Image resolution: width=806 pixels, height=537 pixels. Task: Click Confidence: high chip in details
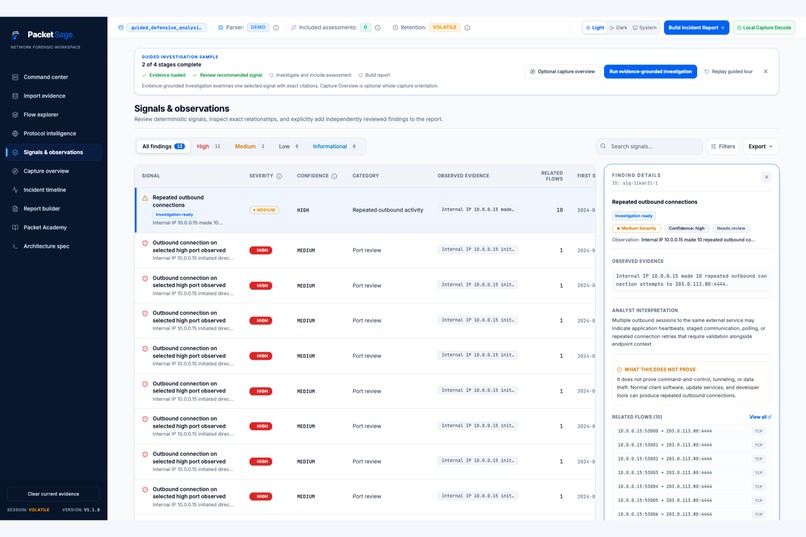tap(686, 228)
